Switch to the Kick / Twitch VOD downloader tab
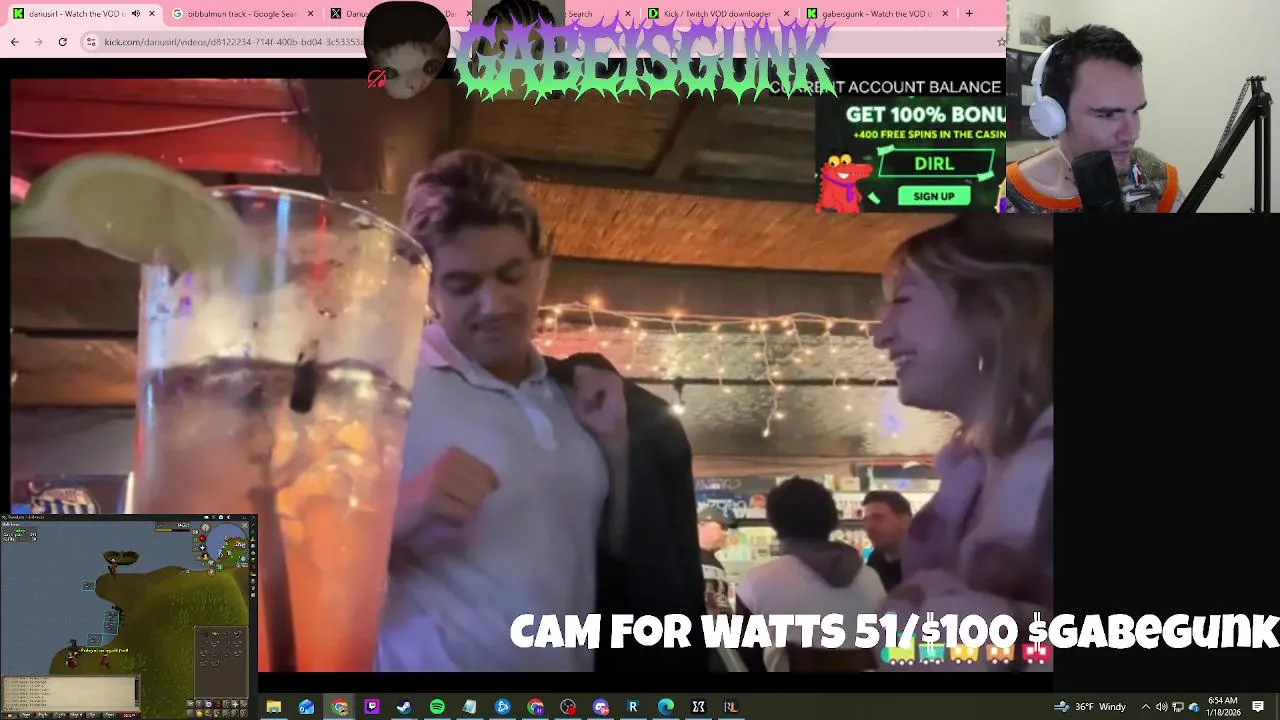Image resolution: width=1280 pixels, height=720 pixels. (717, 13)
